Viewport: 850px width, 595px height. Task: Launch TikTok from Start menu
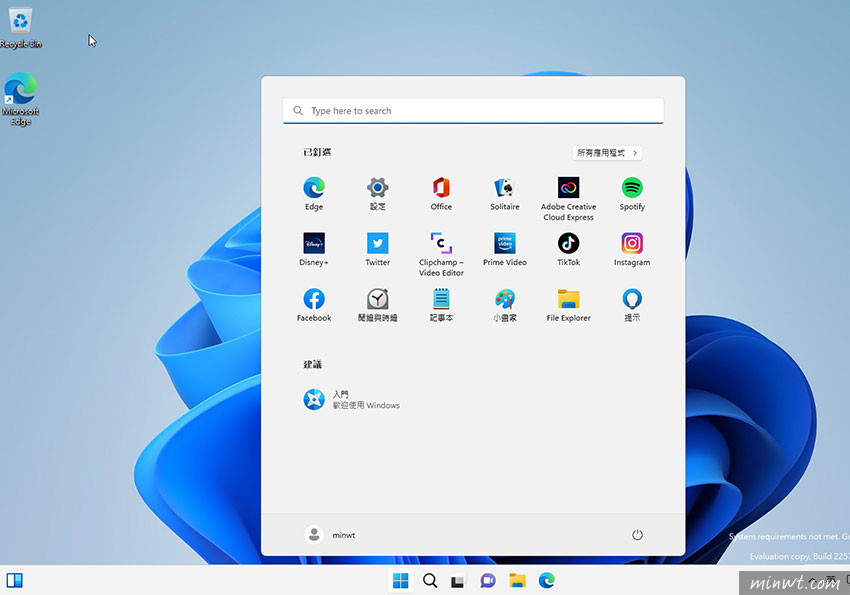click(568, 249)
